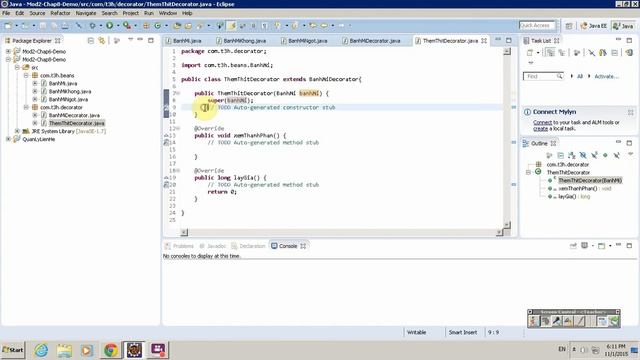Click the Debug bug icon in the toolbar
This screenshot has width=640, height=360.
[93, 26]
